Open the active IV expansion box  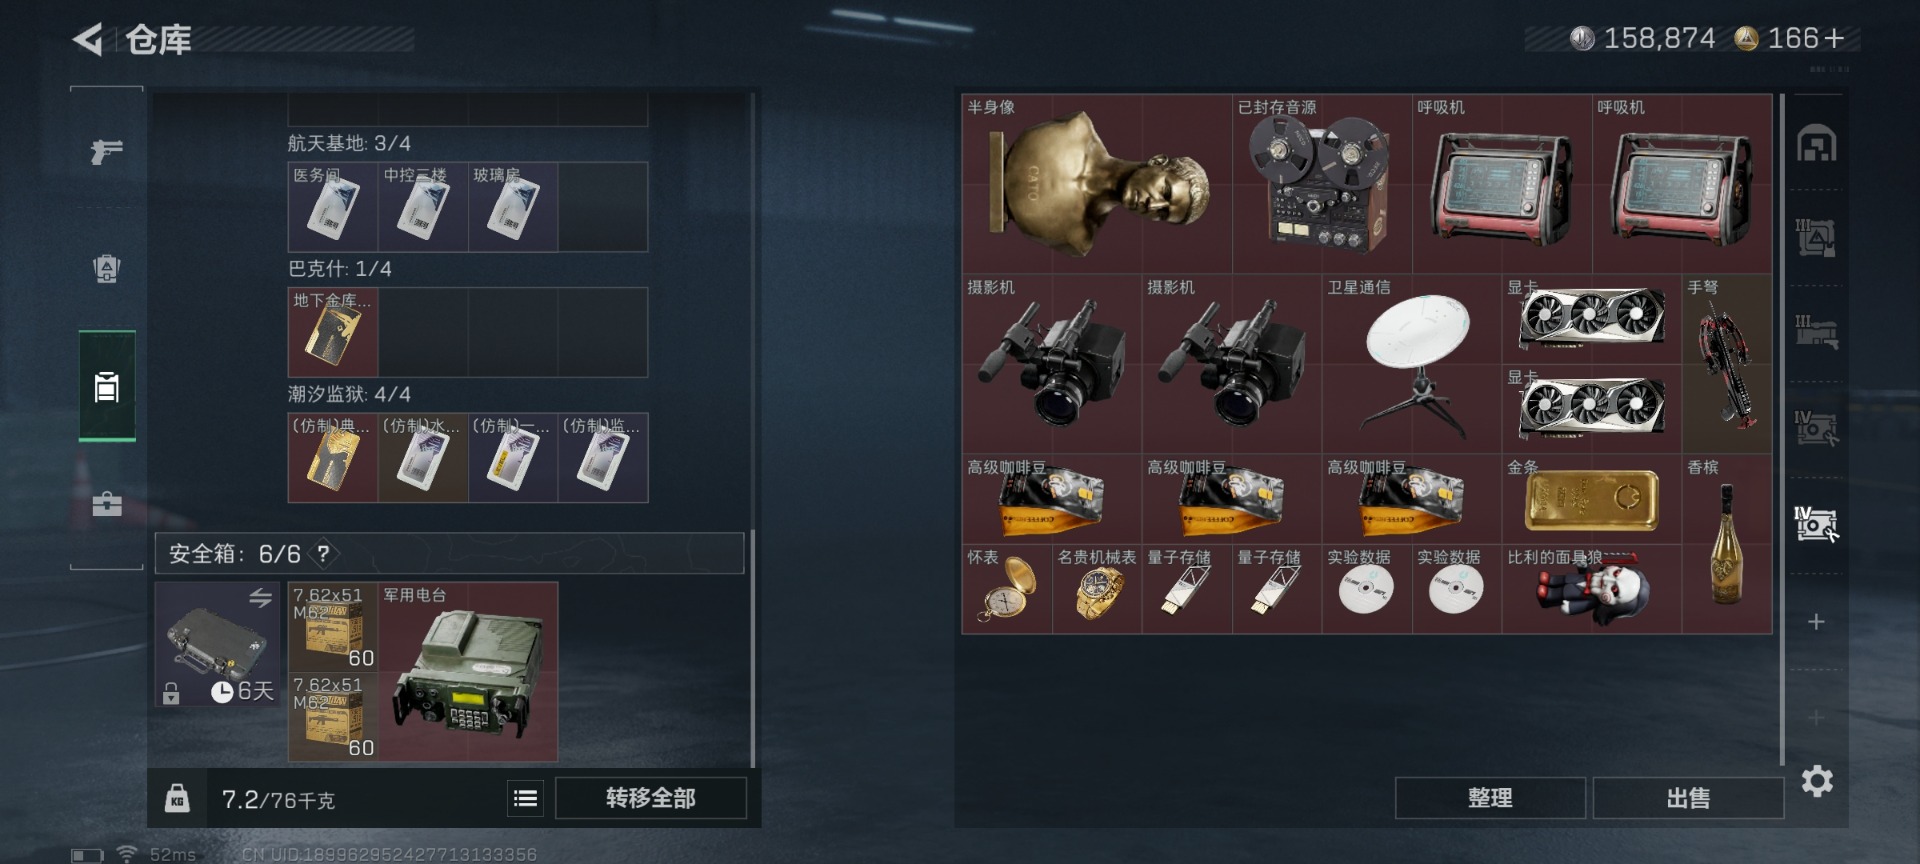point(1816,524)
